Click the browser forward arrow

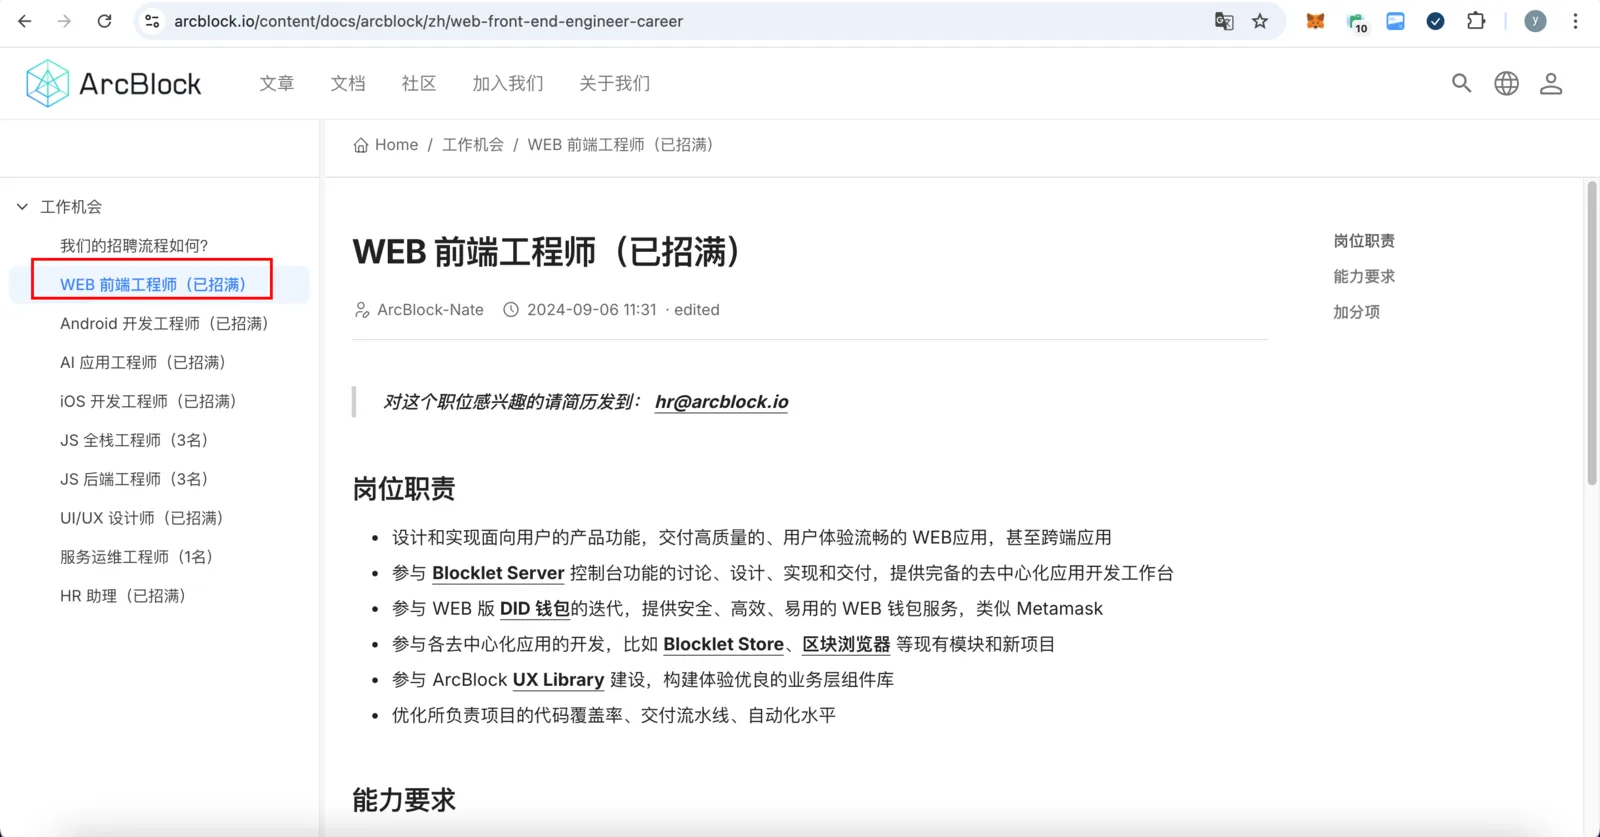click(65, 21)
